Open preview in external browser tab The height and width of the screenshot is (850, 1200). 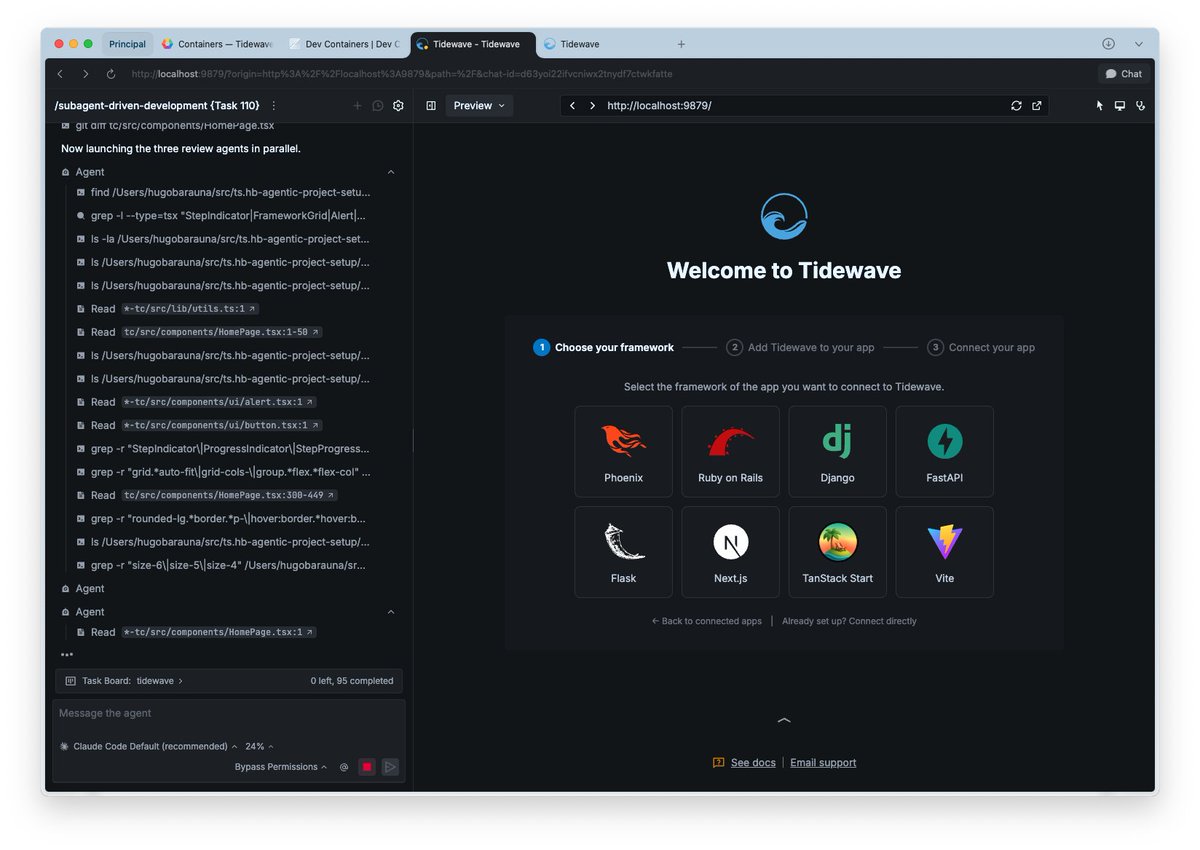click(1036, 105)
